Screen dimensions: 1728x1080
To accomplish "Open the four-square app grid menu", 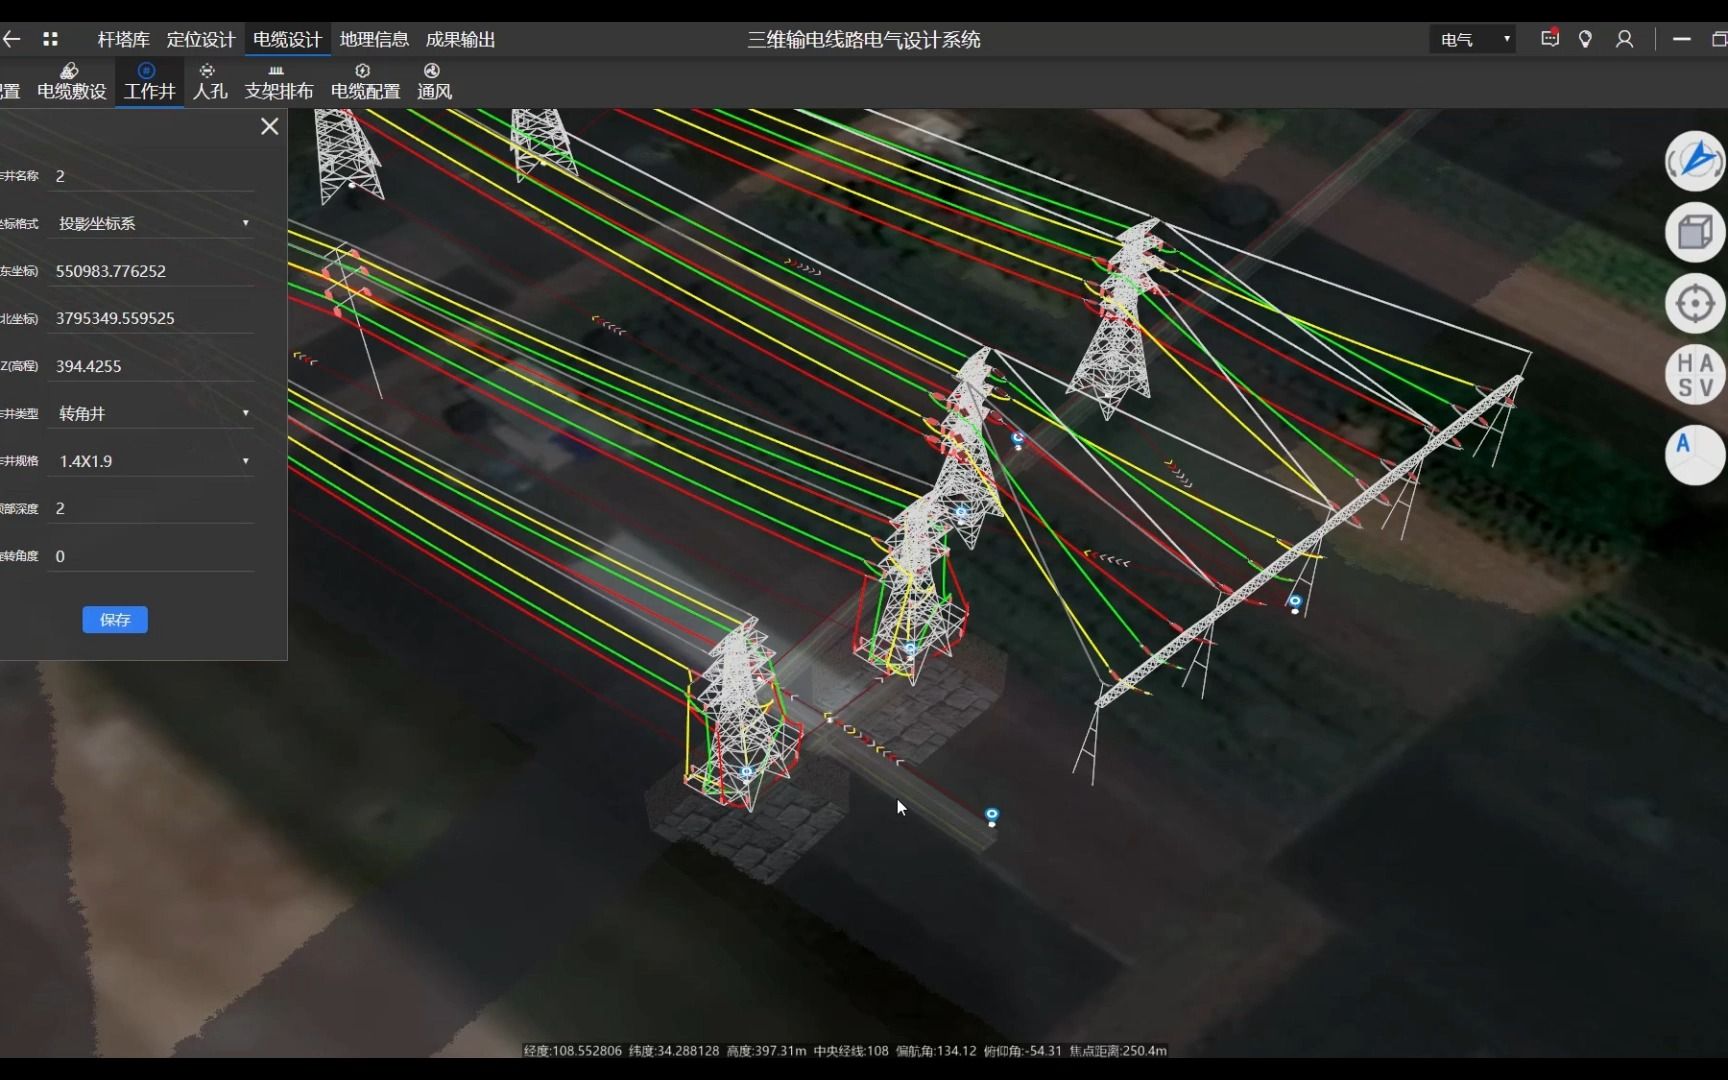I will coord(50,39).
